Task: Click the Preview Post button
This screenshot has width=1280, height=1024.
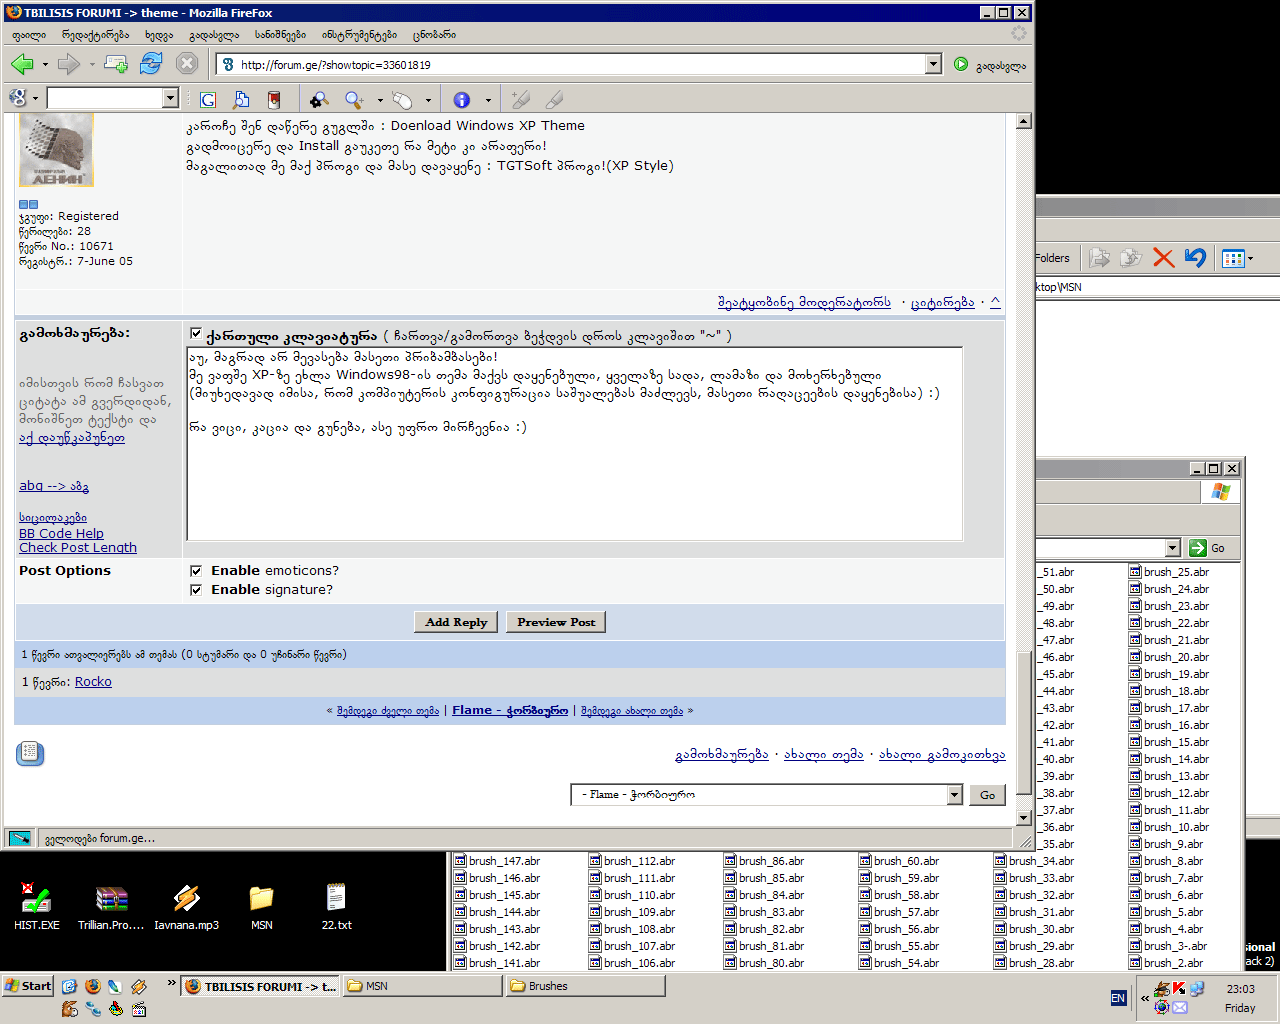Action: 556,622
